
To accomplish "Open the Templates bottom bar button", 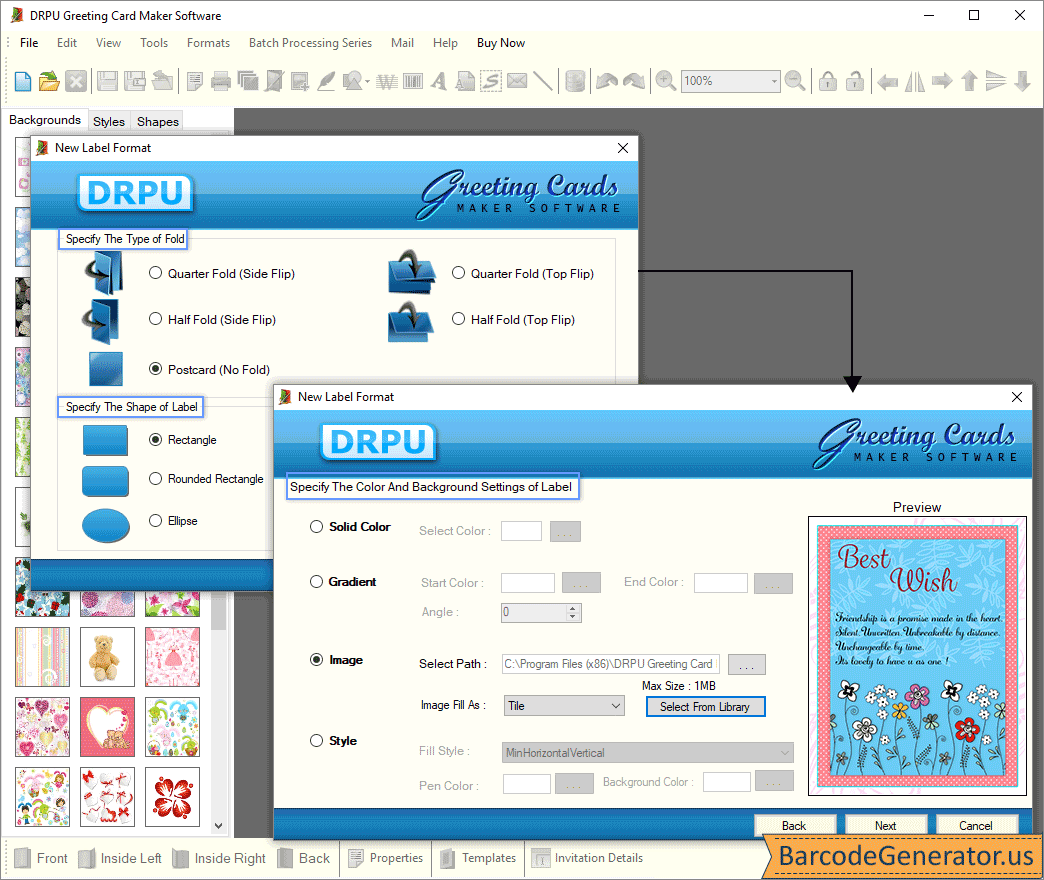I will (x=478, y=858).
